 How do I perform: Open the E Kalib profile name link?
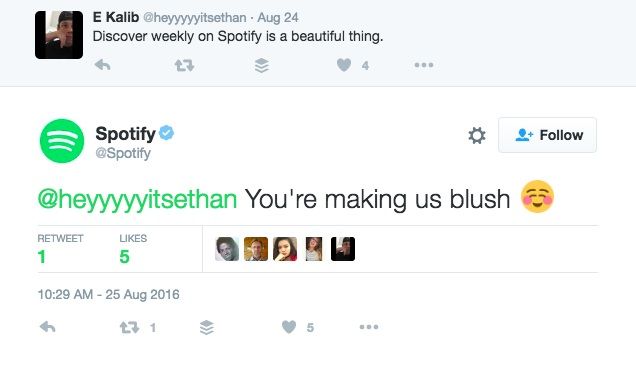point(116,17)
